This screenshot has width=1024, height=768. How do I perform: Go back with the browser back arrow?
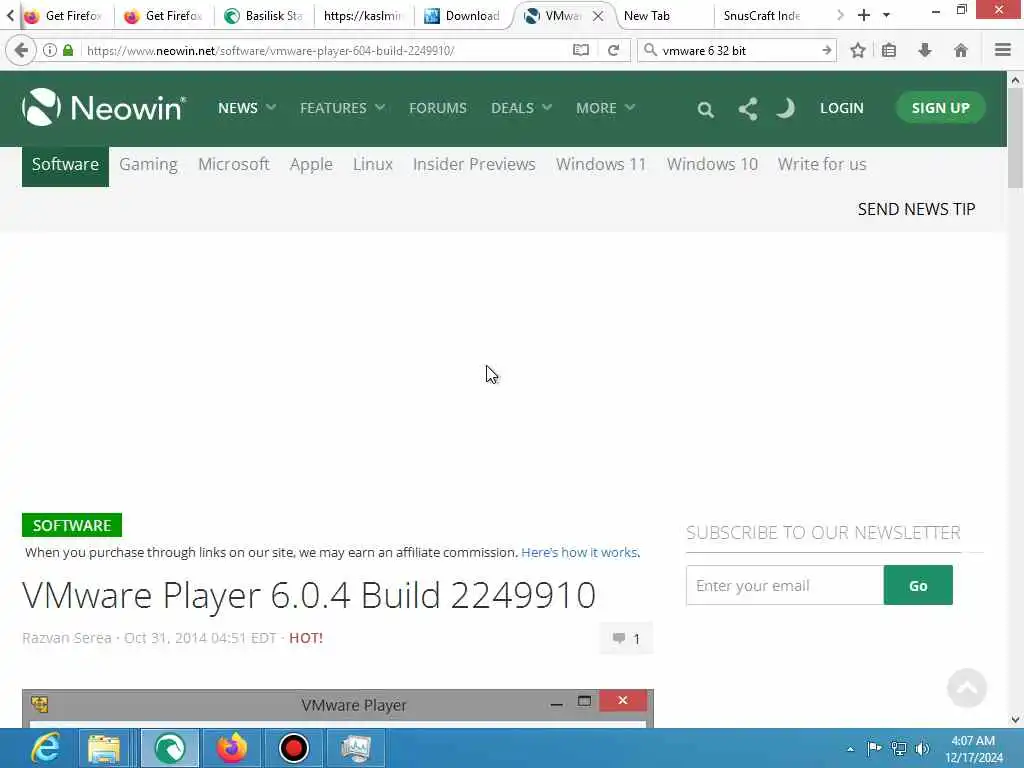point(21,50)
